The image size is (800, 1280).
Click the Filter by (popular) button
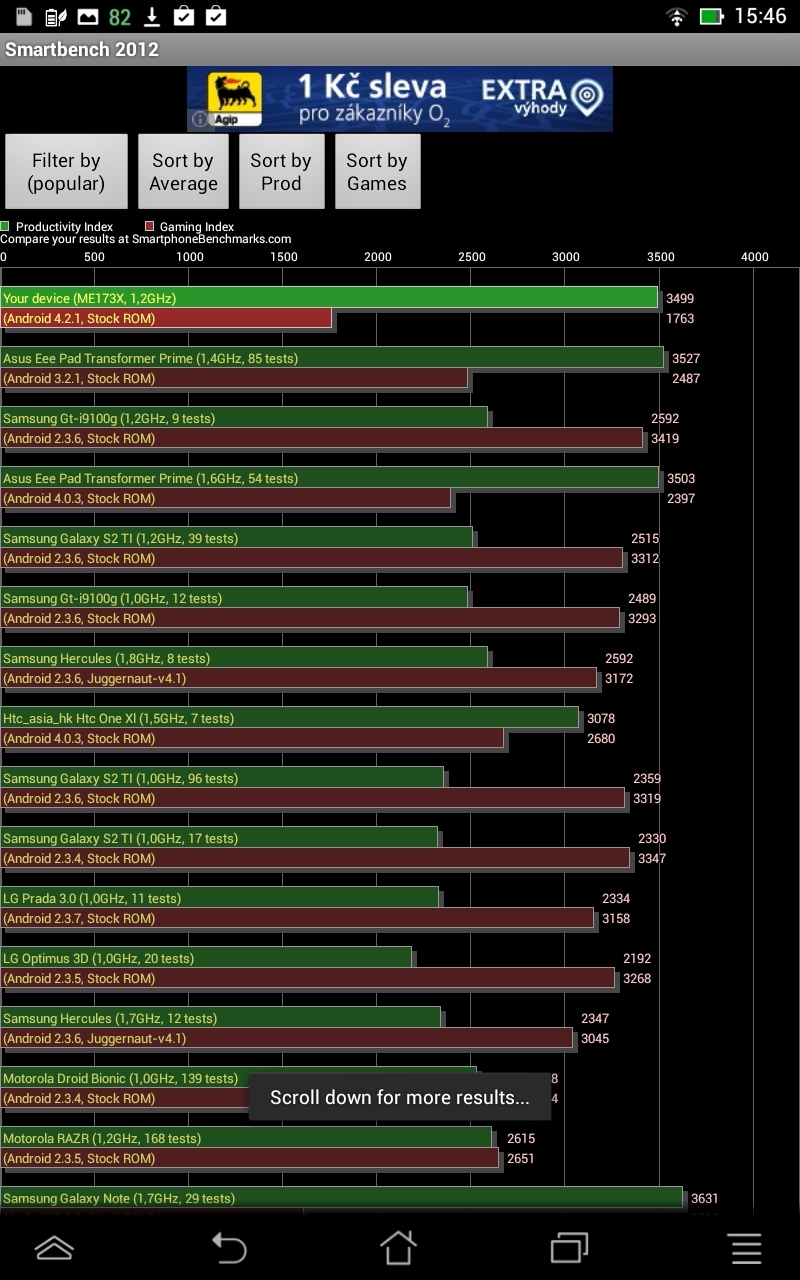(x=66, y=172)
